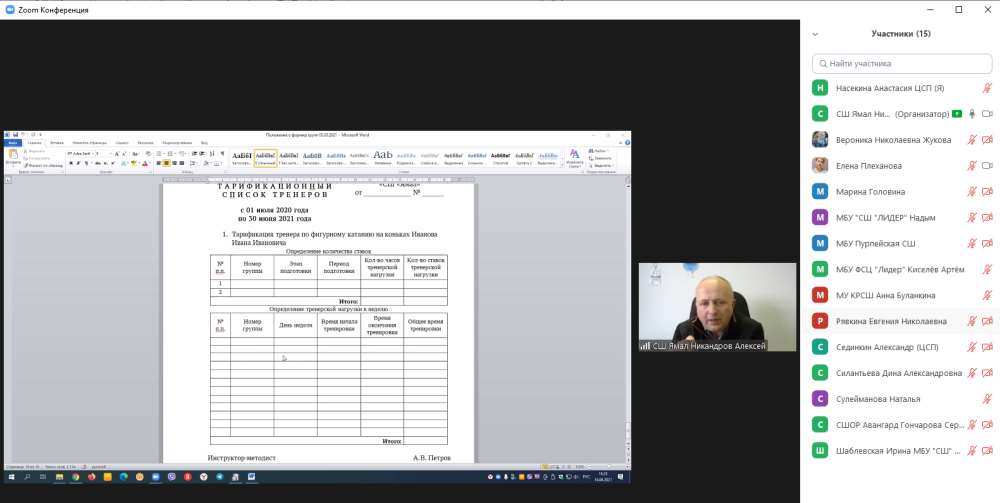The height and width of the screenshot is (503, 1000).
Task: Click Zoom icon in shared taskbar
Action: click(x=156, y=477)
